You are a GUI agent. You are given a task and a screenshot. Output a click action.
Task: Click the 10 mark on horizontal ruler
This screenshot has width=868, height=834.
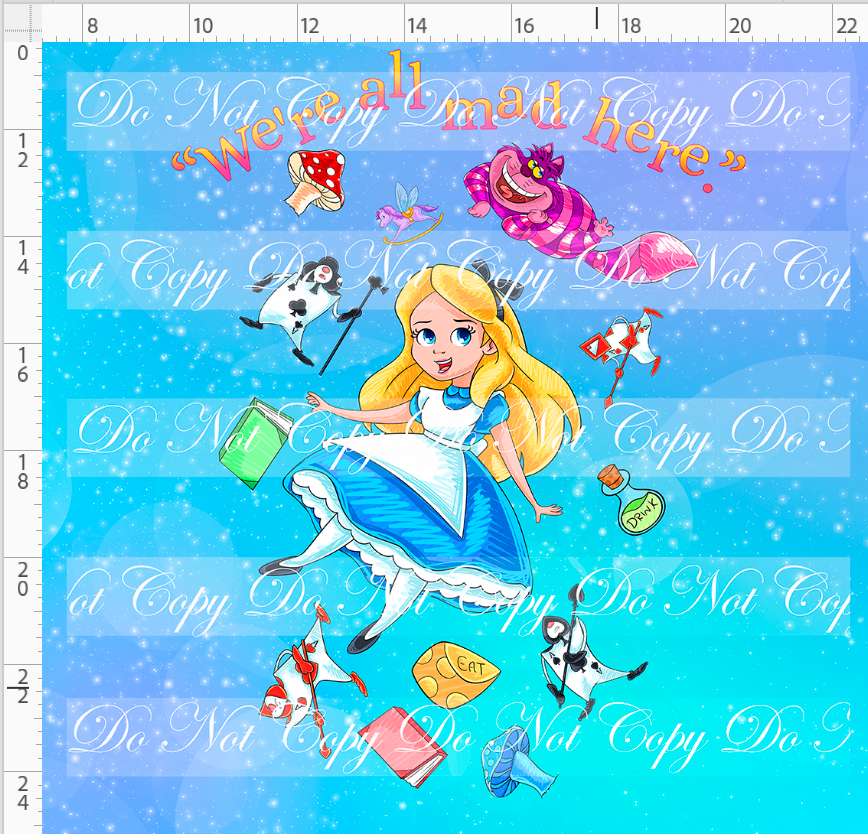[202, 26]
